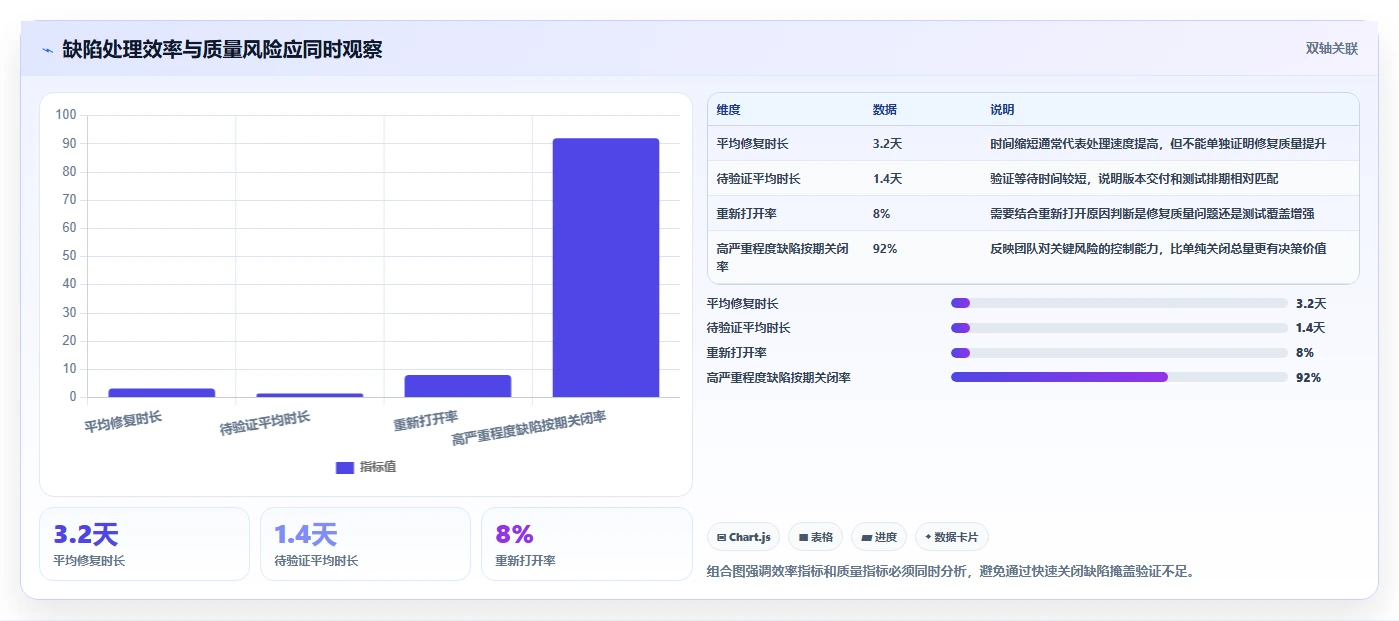The image size is (1399, 621).
Task: Click the description starting 时间缩短通常代表
Action: pos(1158,144)
